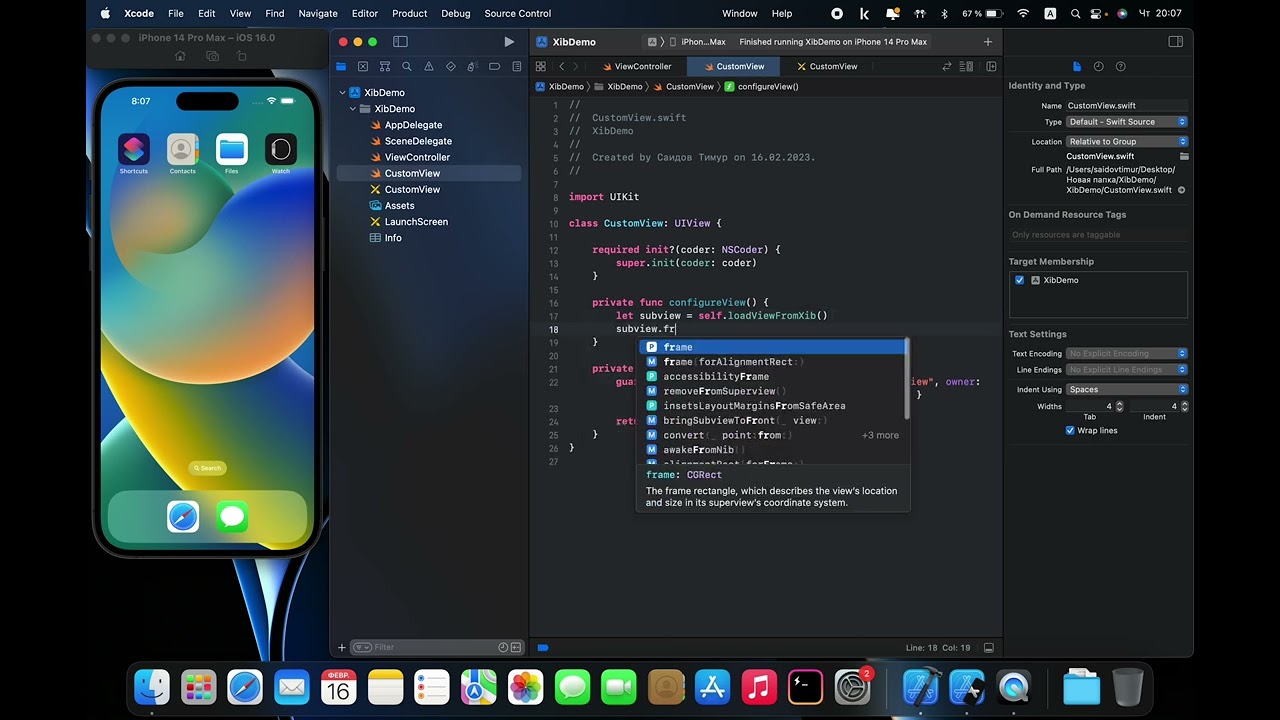Screen dimensions: 1280x720
Task: Open the breakpoint navigator
Action: [x=494, y=66]
